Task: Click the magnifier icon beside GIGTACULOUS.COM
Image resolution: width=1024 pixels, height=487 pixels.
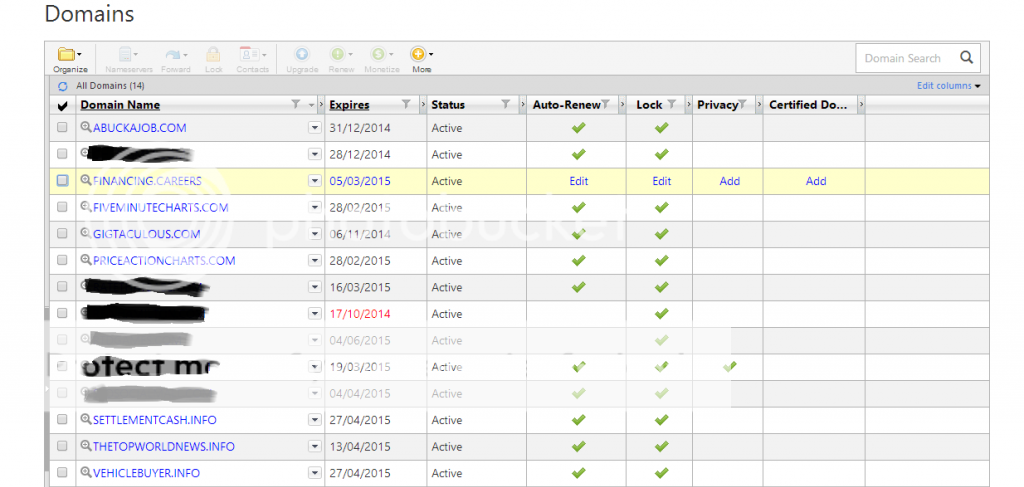Action: (x=86, y=234)
